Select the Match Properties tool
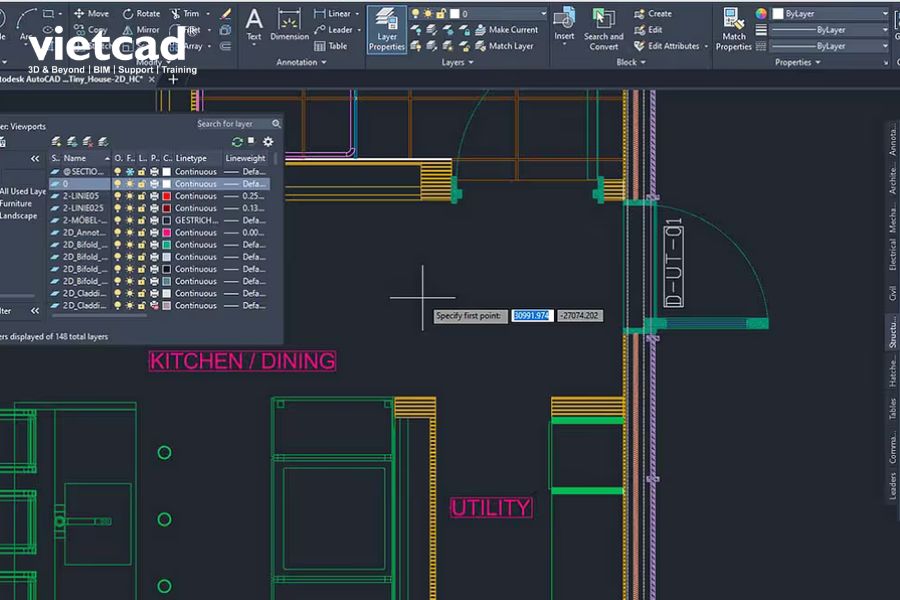Image resolution: width=900 pixels, height=600 pixels. coord(734,30)
